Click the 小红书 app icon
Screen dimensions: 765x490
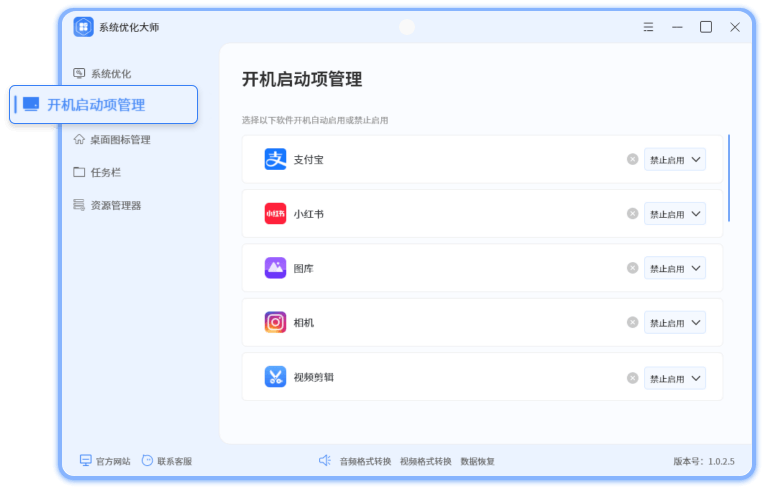[275, 213]
